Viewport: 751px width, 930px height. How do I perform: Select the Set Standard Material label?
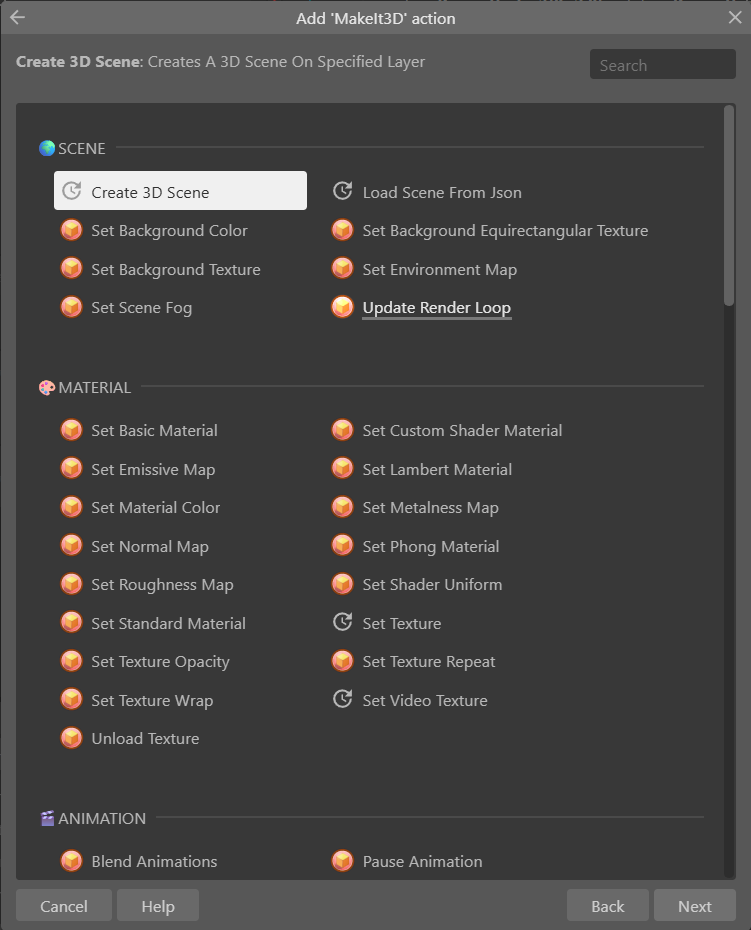pos(168,624)
